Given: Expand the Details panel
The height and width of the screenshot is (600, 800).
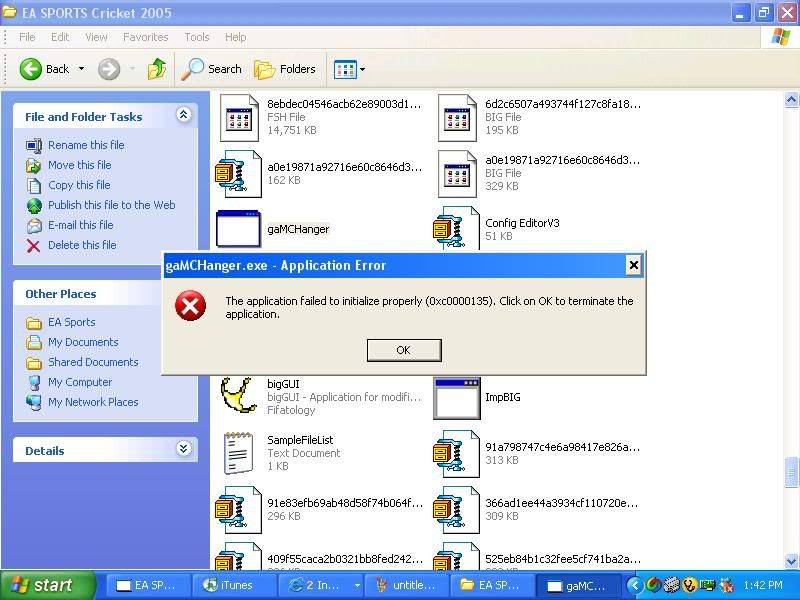Looking at the screenshot, I should (184, 449).
